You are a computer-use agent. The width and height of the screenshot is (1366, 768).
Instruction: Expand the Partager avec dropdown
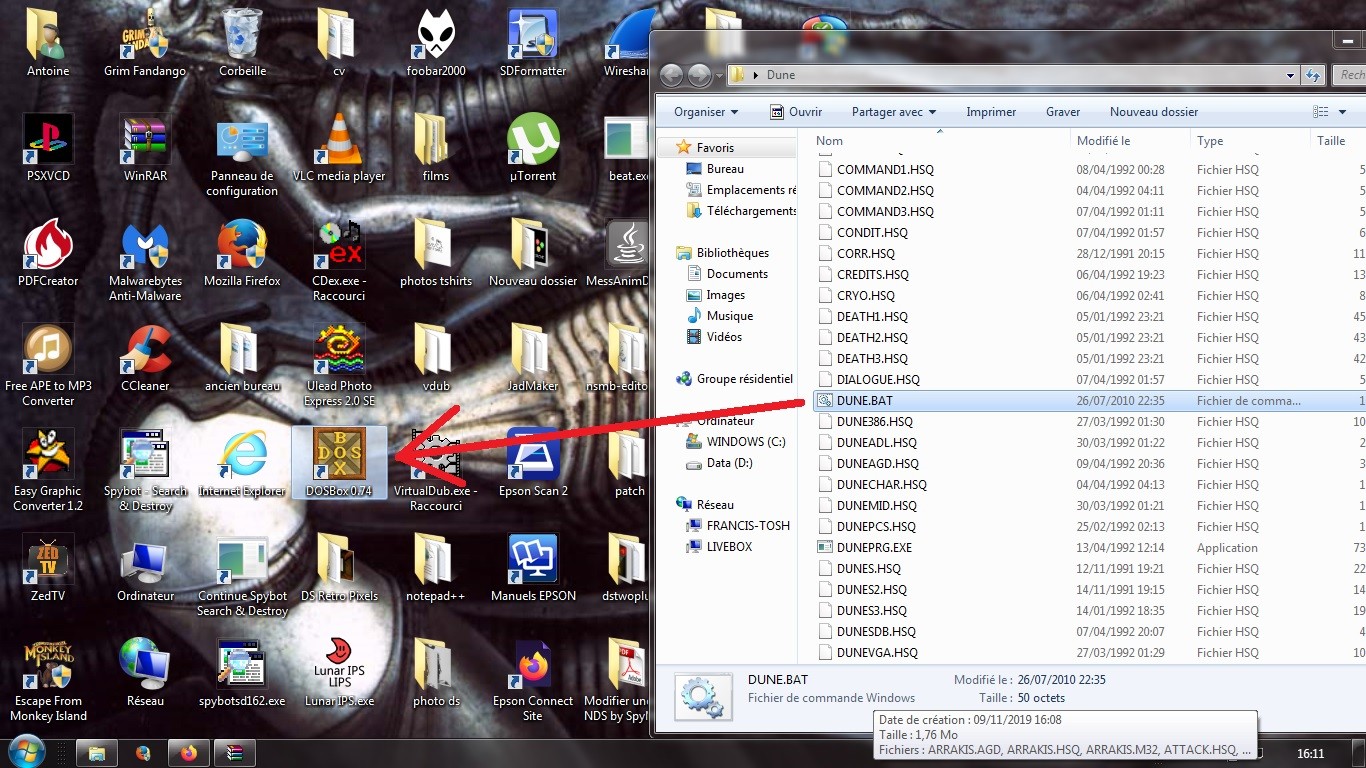pos(894,112)
